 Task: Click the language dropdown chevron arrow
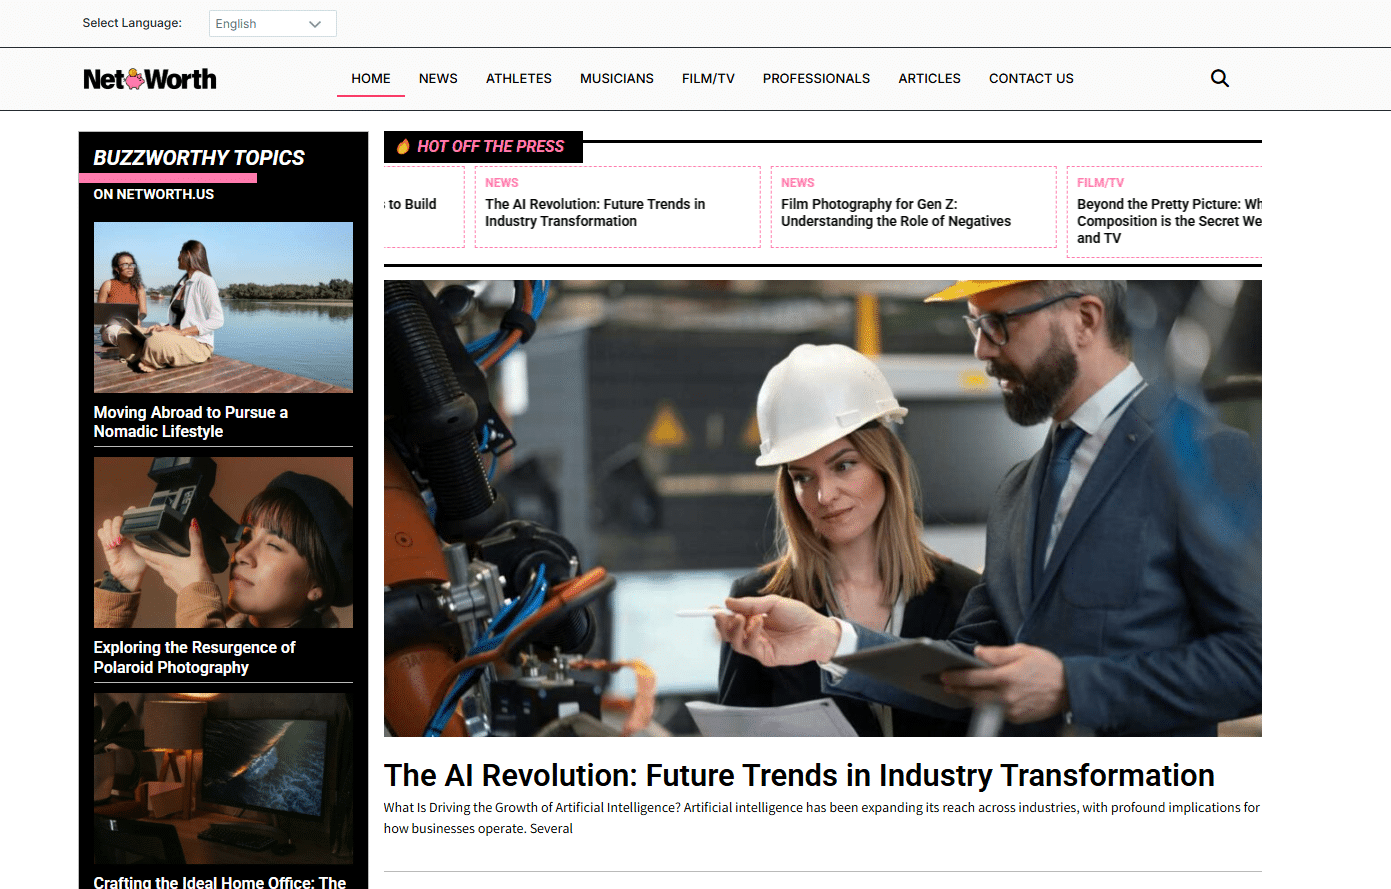coord(315,24)
